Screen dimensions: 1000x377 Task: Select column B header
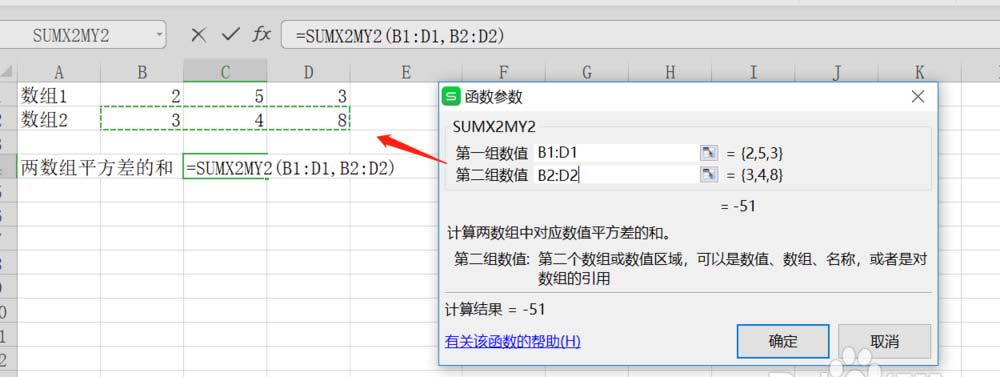point(142,72)
